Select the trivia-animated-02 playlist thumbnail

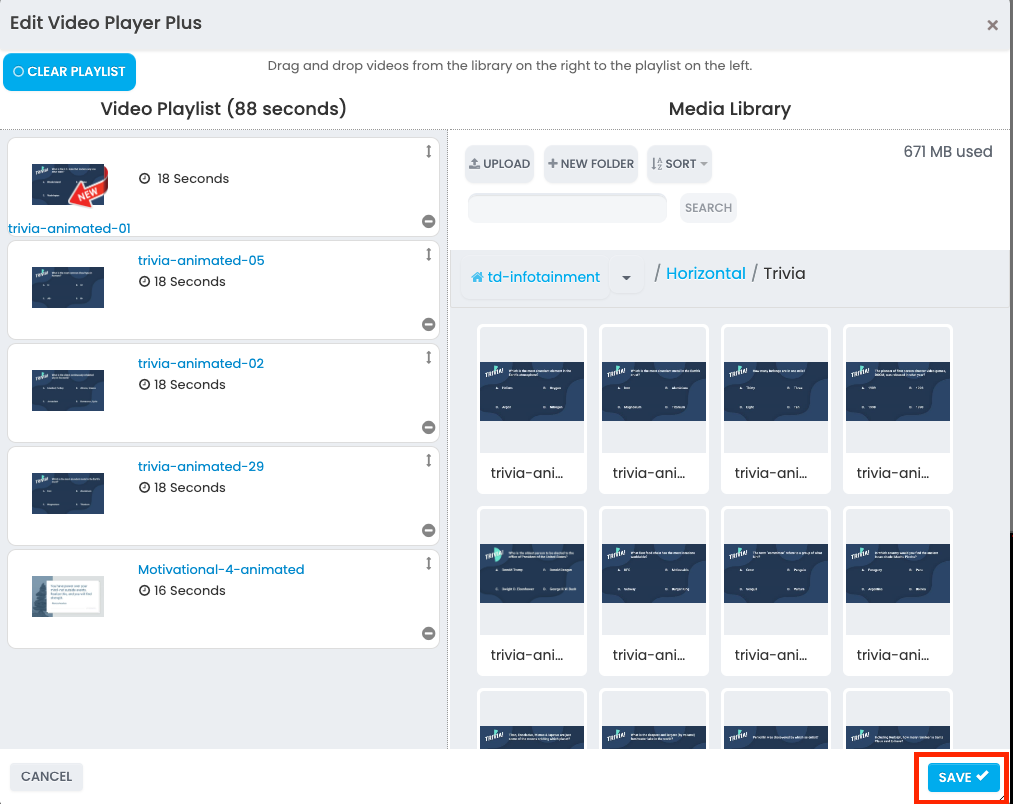(68, 390)
